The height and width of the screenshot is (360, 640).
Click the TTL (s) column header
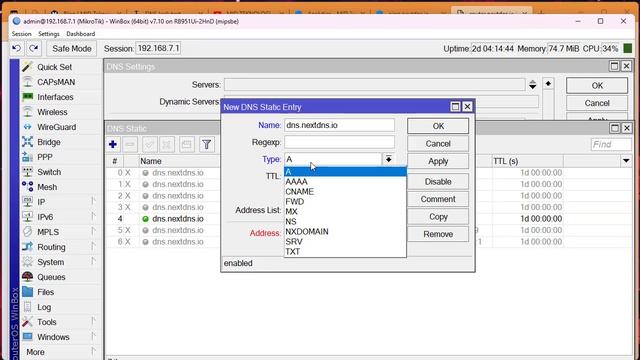(x=527, y=161)
